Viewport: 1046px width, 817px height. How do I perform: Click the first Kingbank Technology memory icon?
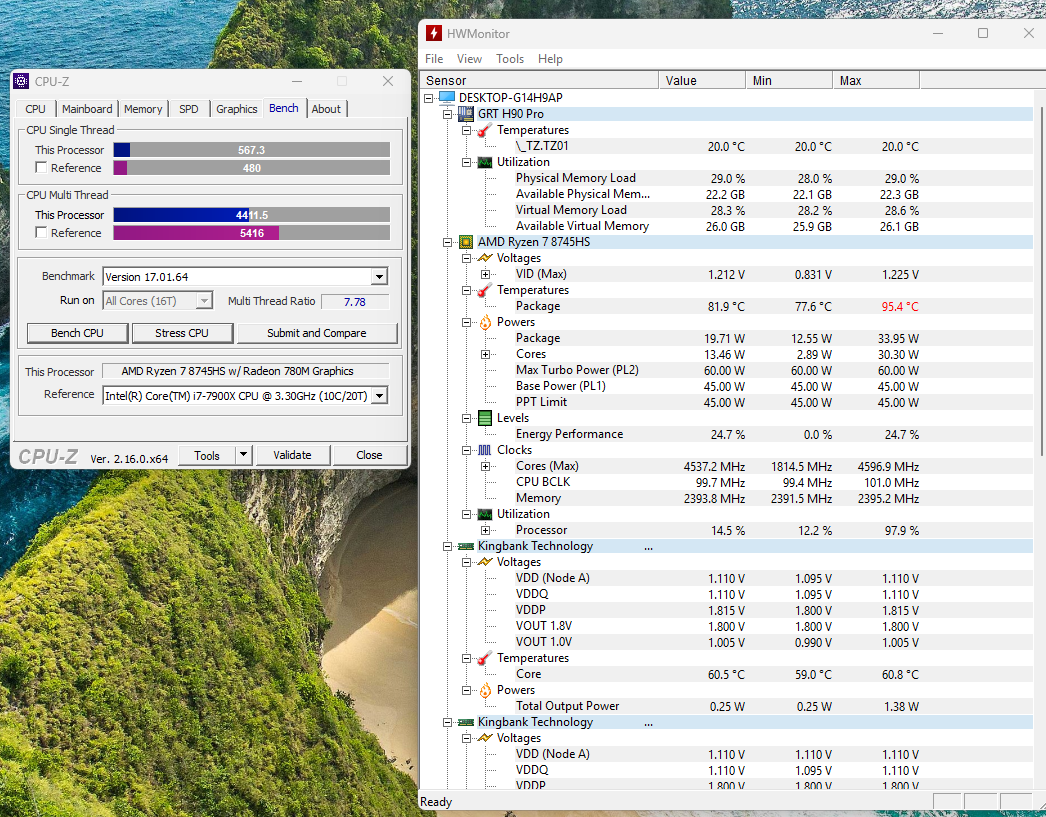(465, 546)
